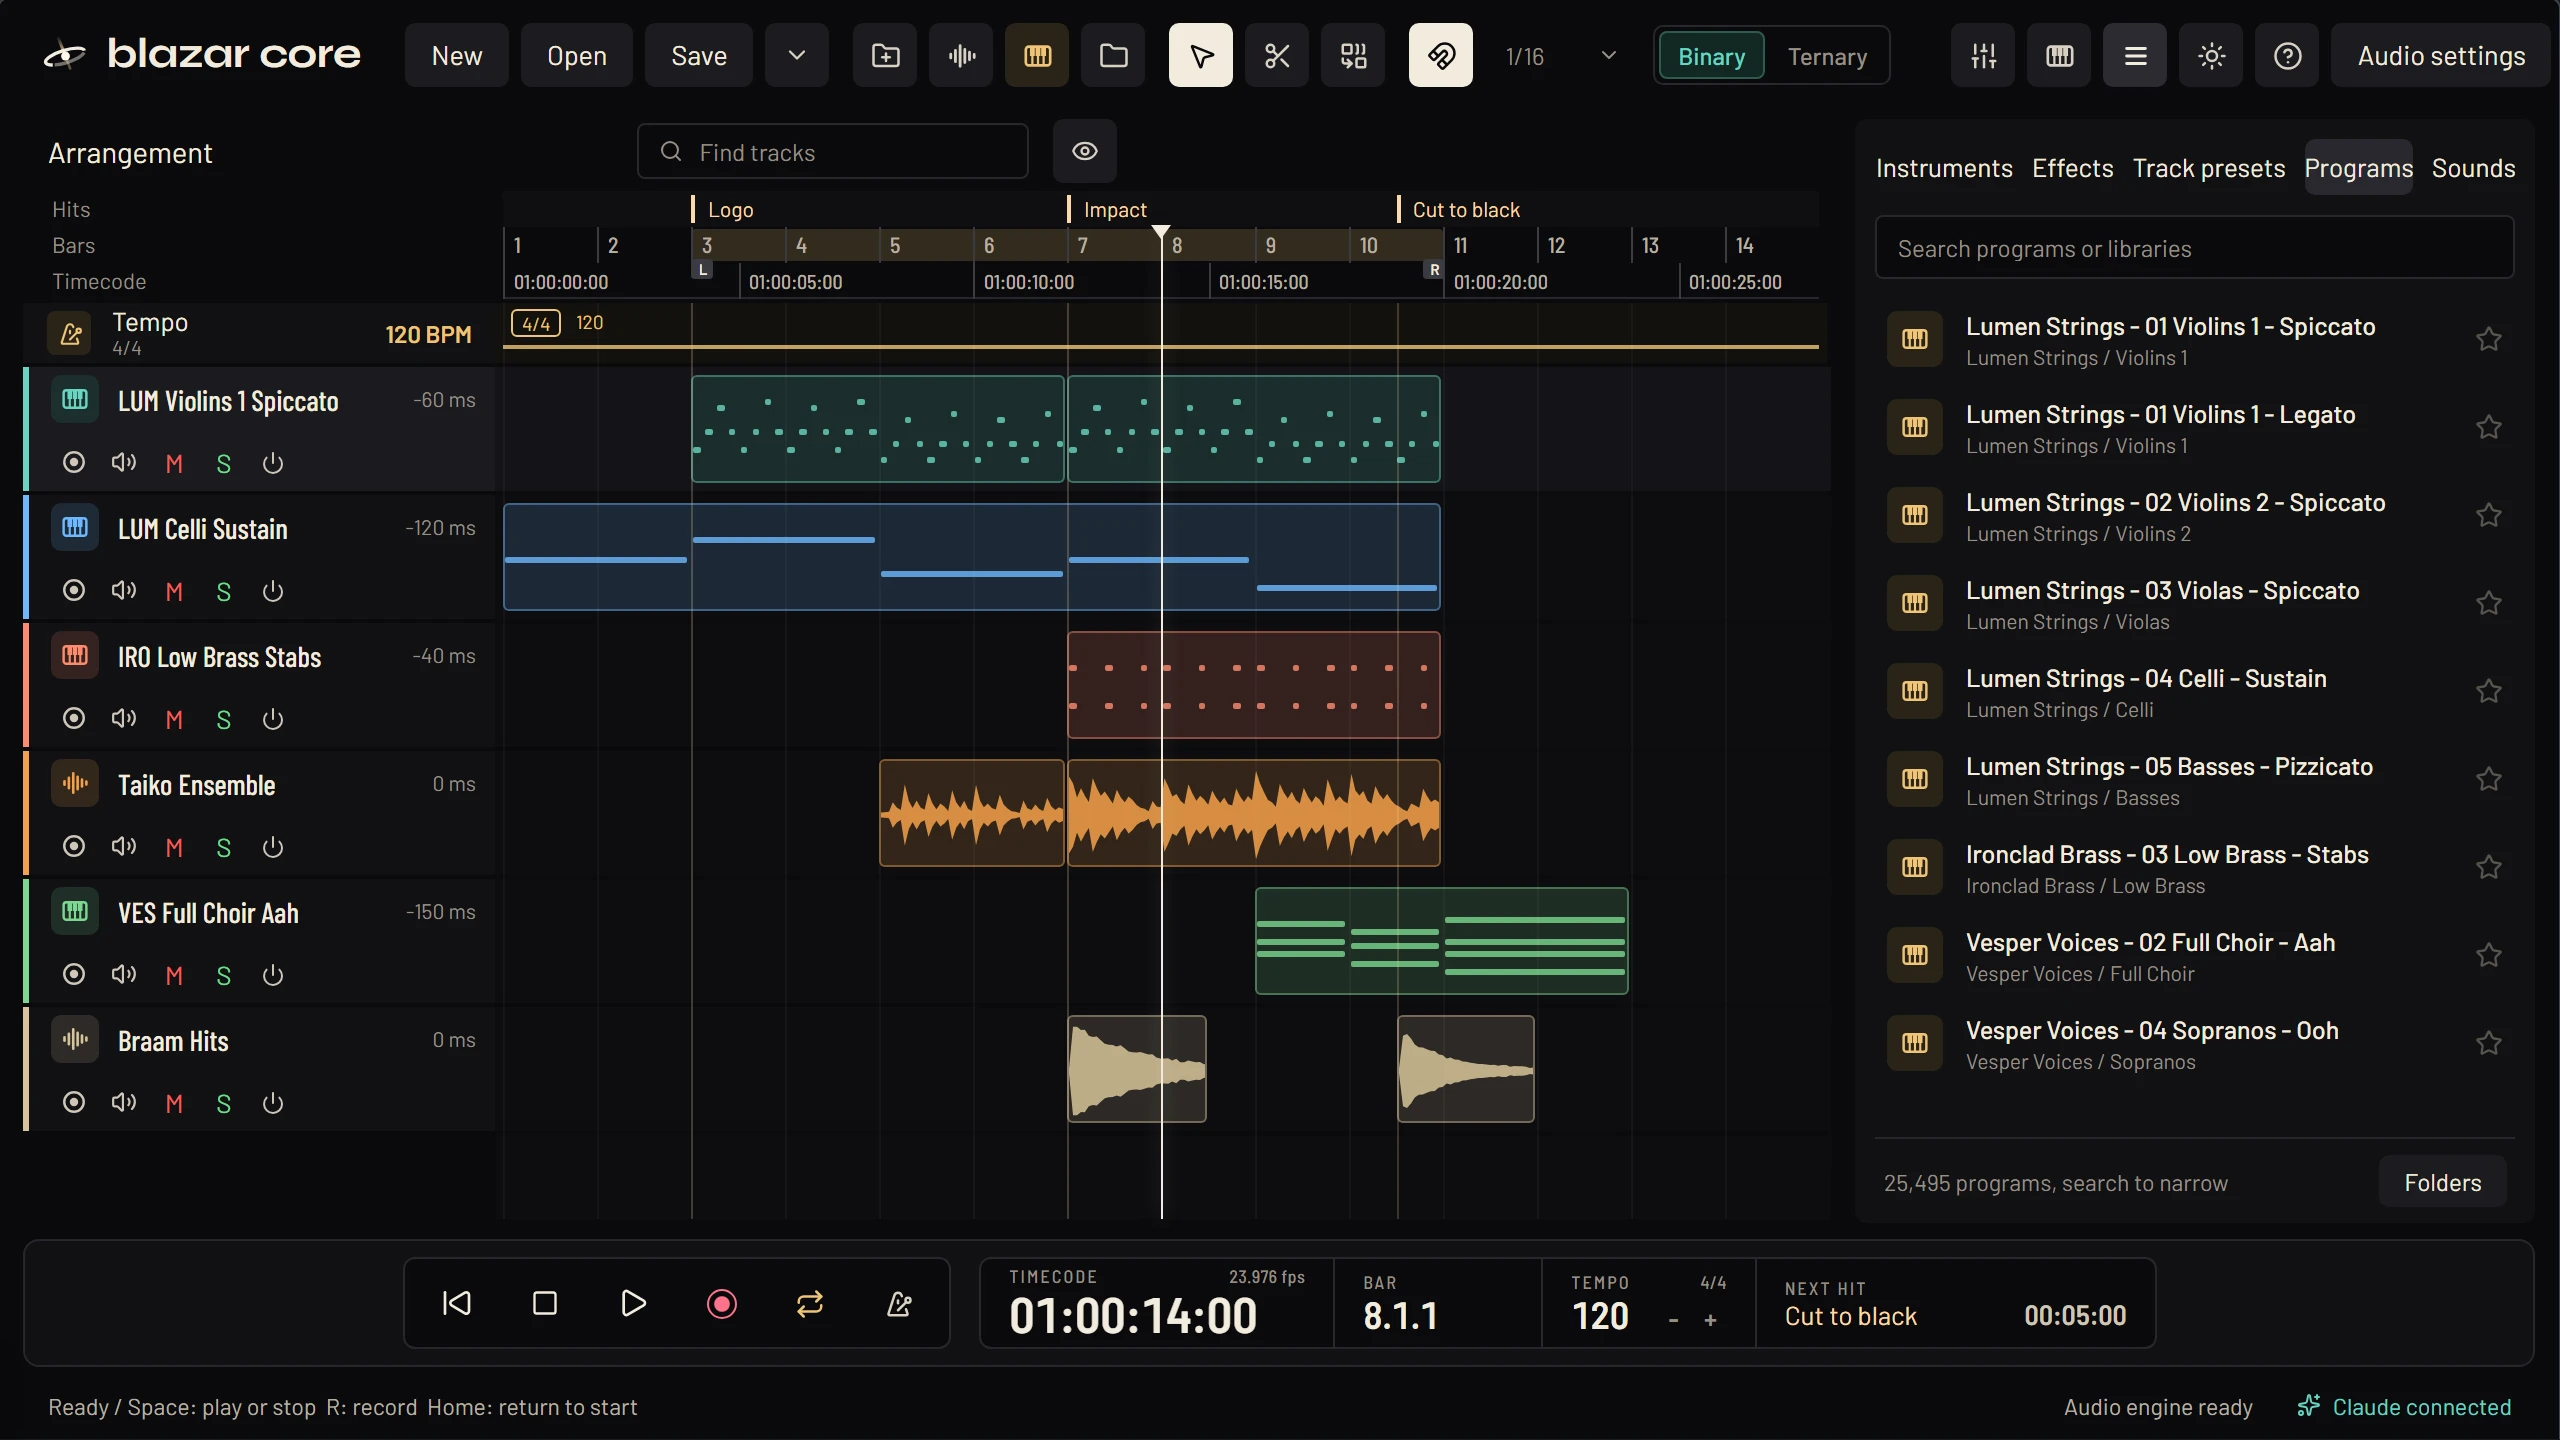Open the mixer faders panel
The height and width of the screenshot is (1440, 2560).
point(1984,56)
